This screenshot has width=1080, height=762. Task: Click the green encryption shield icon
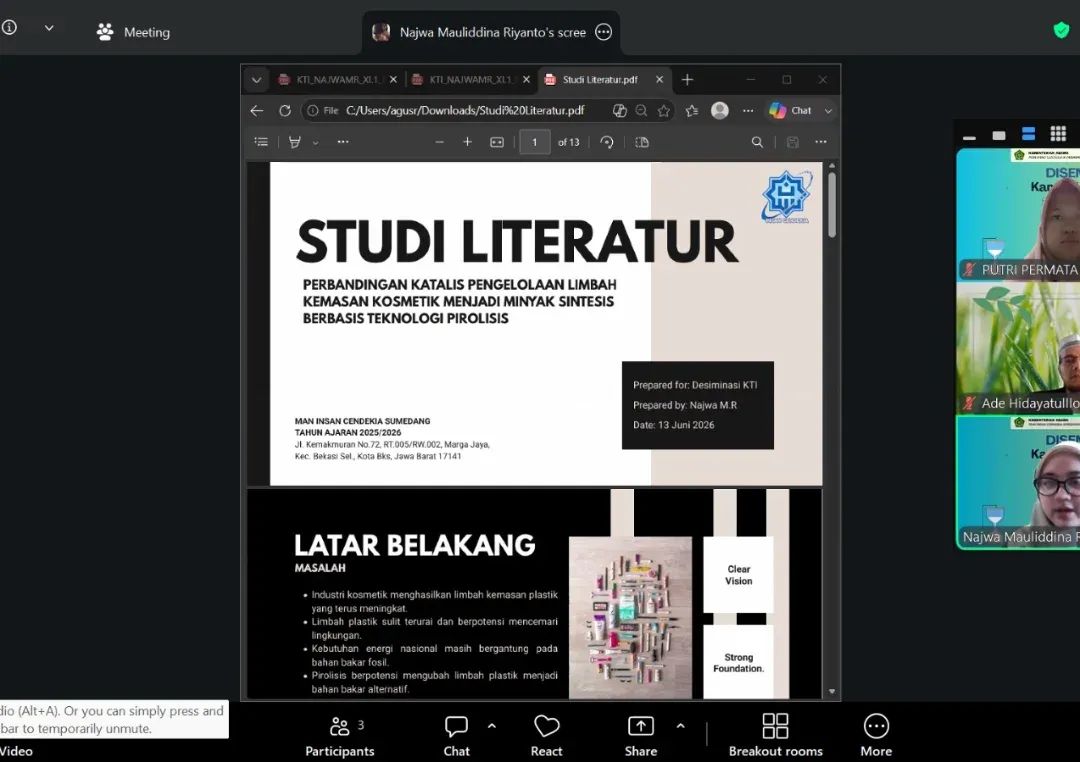(1061, 30)
